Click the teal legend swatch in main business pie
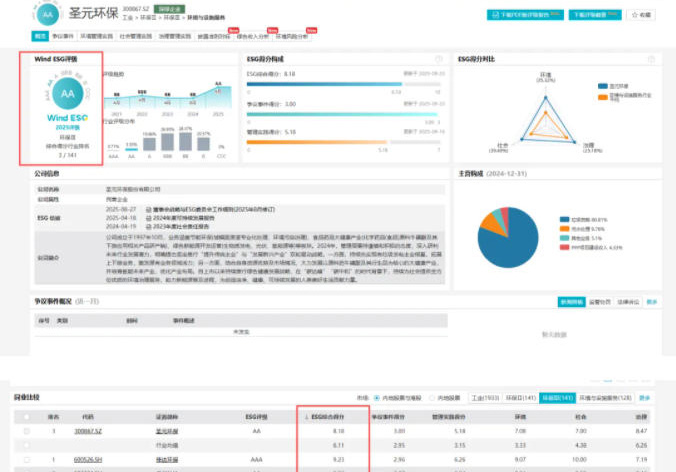 pyautogui.click(x=564, y=238)
